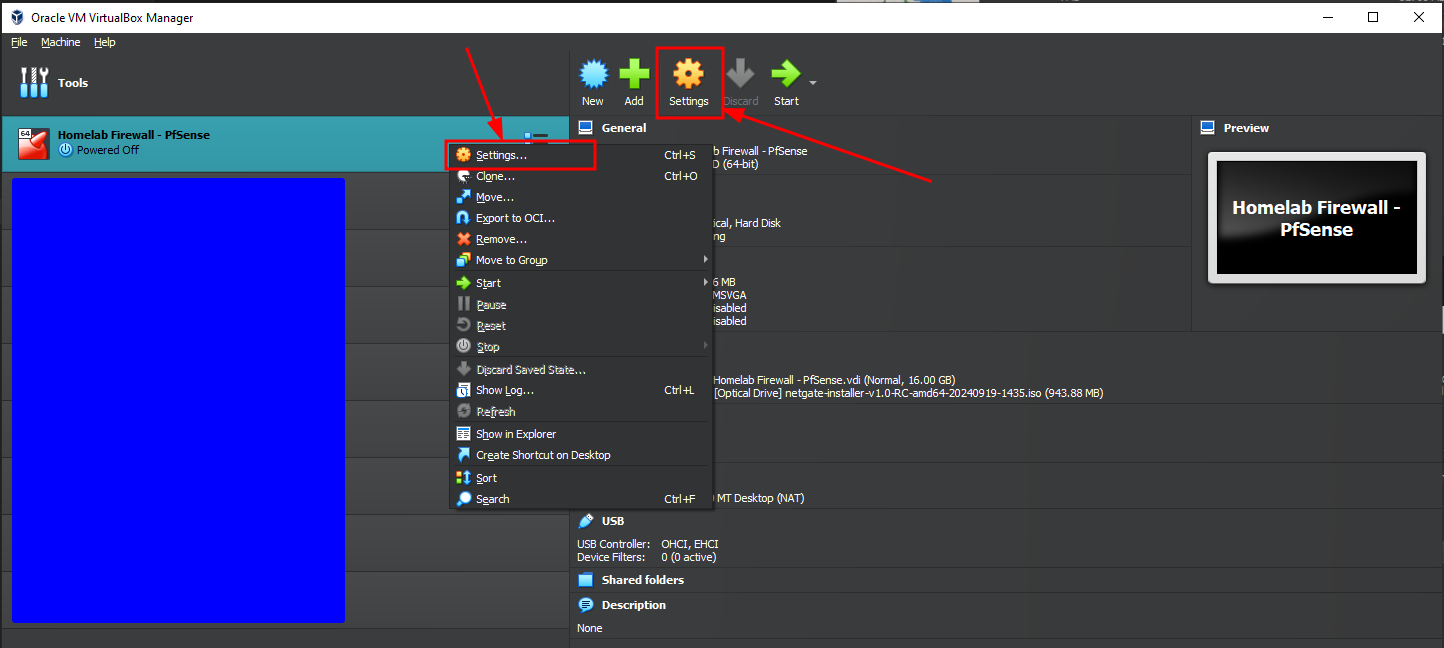Click Discard Saved State... in the context menu
The image size is (1444, 648).
click(x=581, y=369)
